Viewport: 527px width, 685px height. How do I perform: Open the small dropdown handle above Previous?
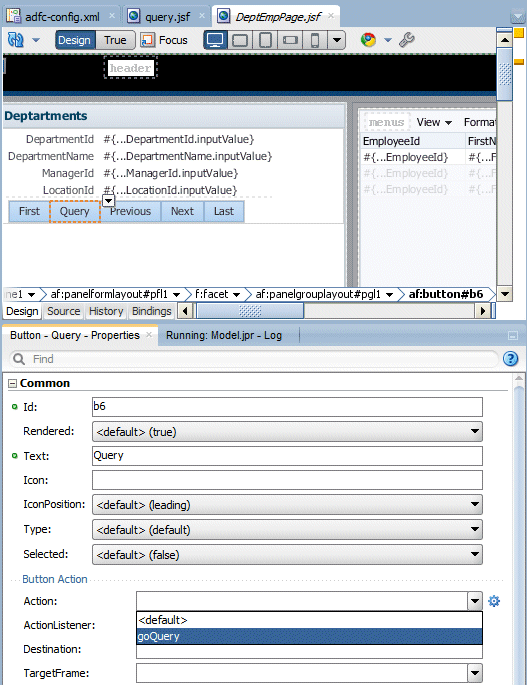click(108, 201)
